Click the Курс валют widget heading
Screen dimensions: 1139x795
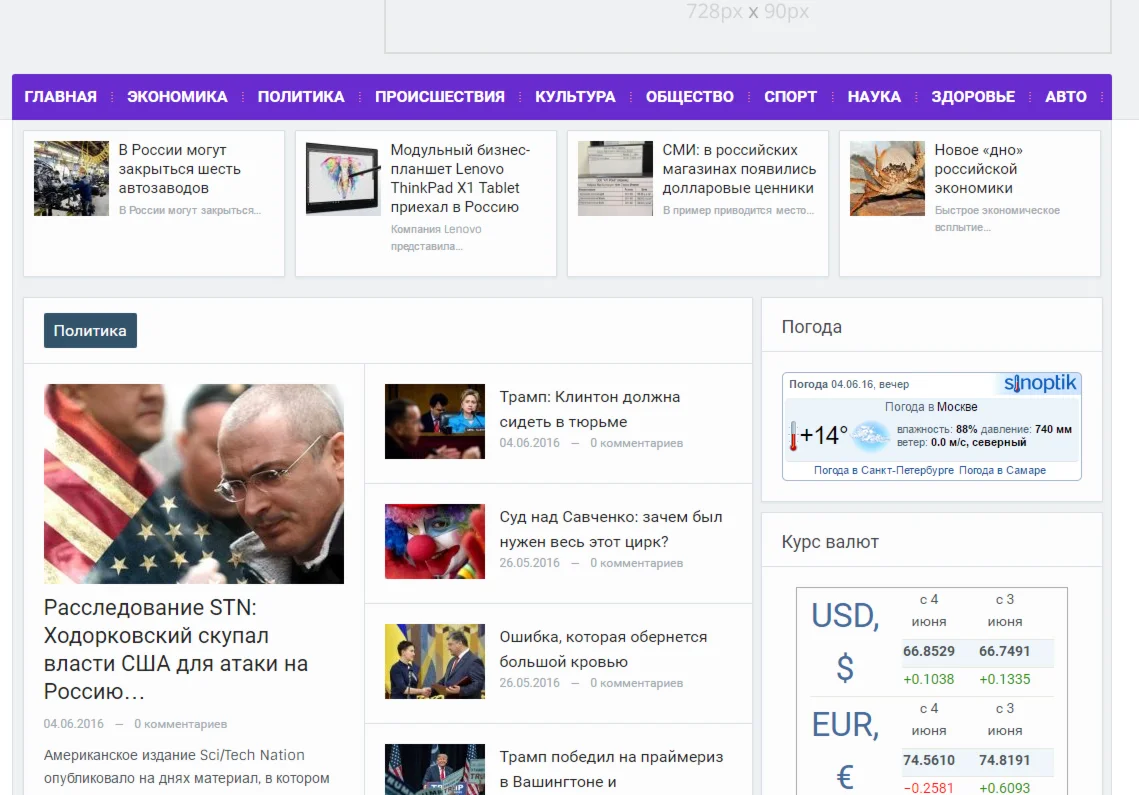[x=830, y=542]
